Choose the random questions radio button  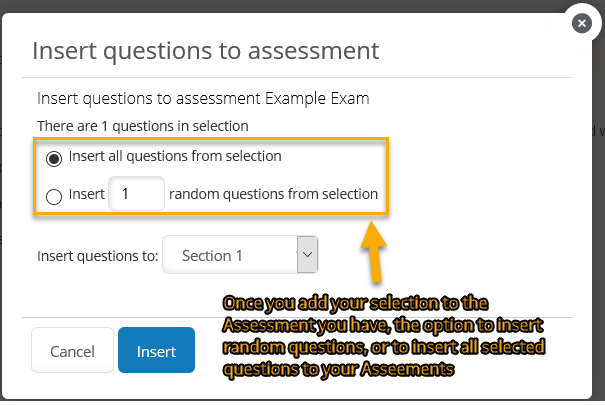[x=54, y=196]
